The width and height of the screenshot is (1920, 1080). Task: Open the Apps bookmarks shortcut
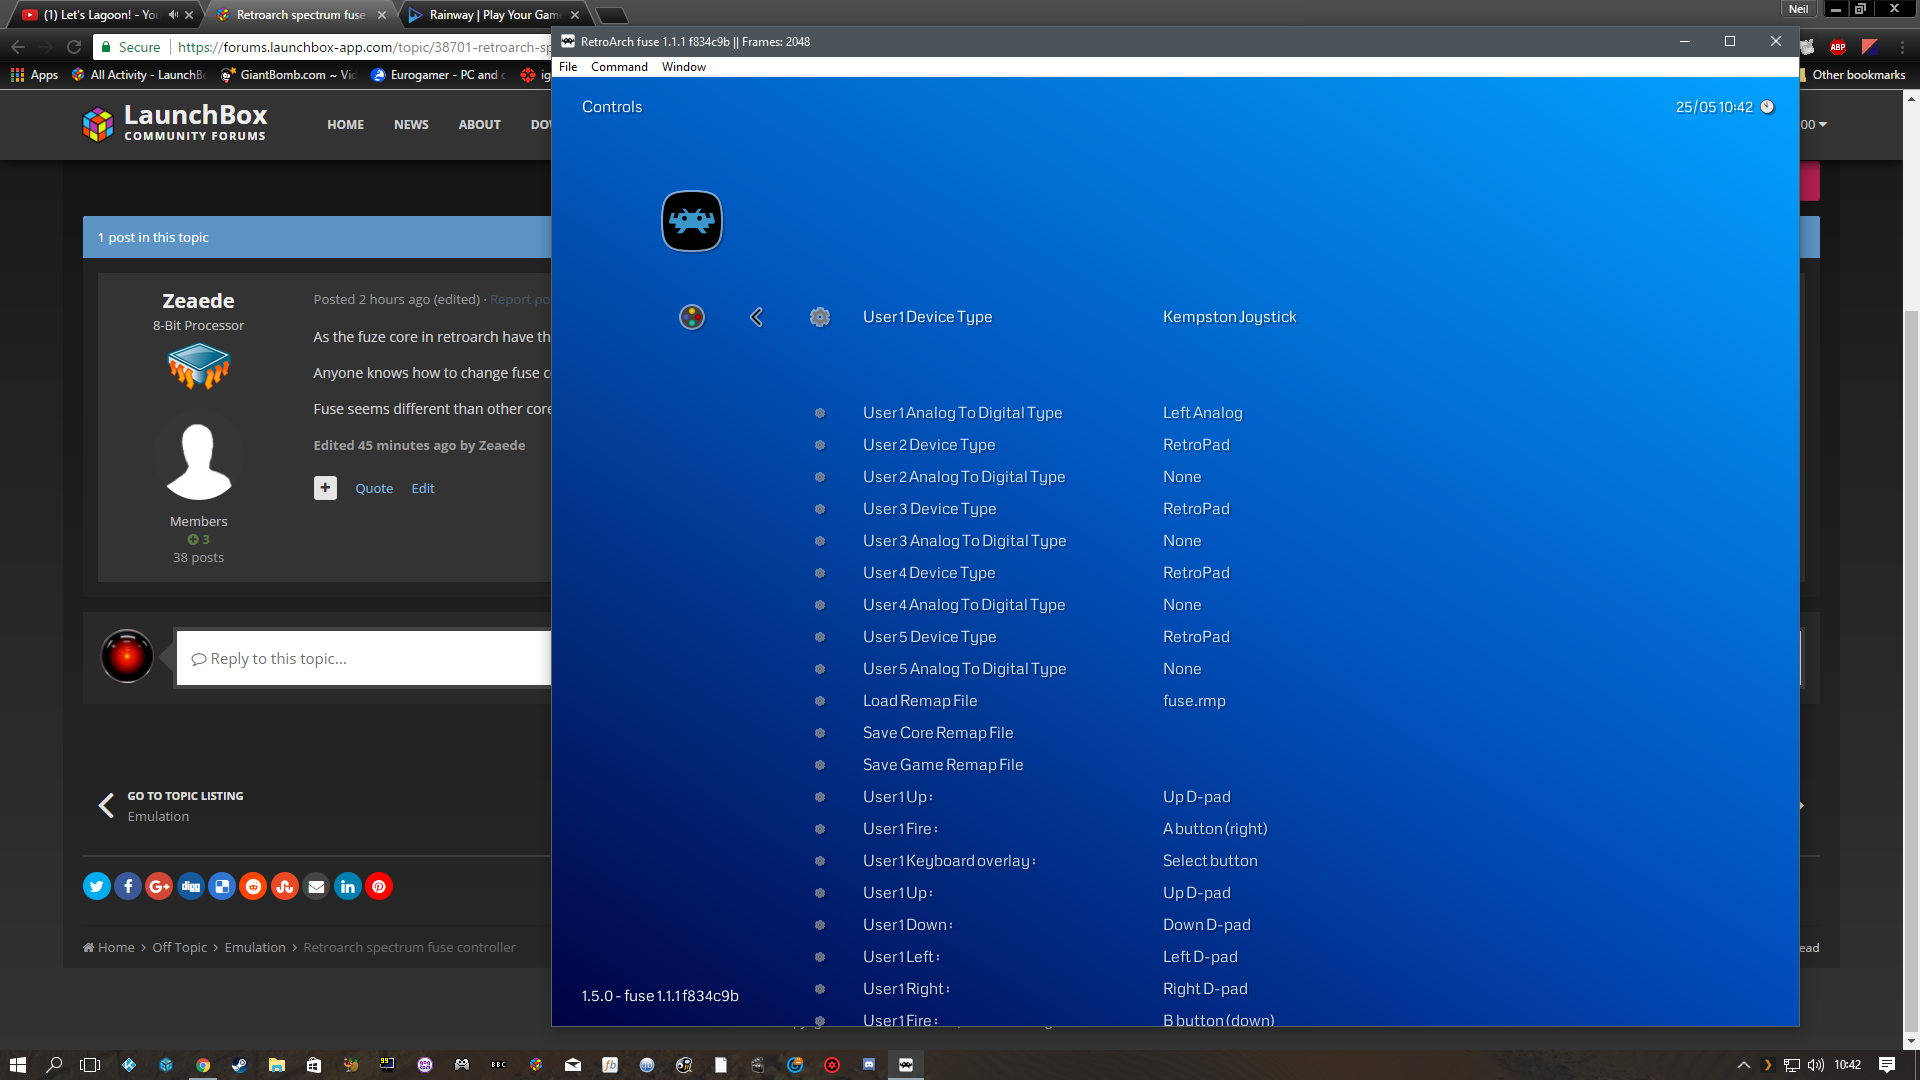[34, 75]
